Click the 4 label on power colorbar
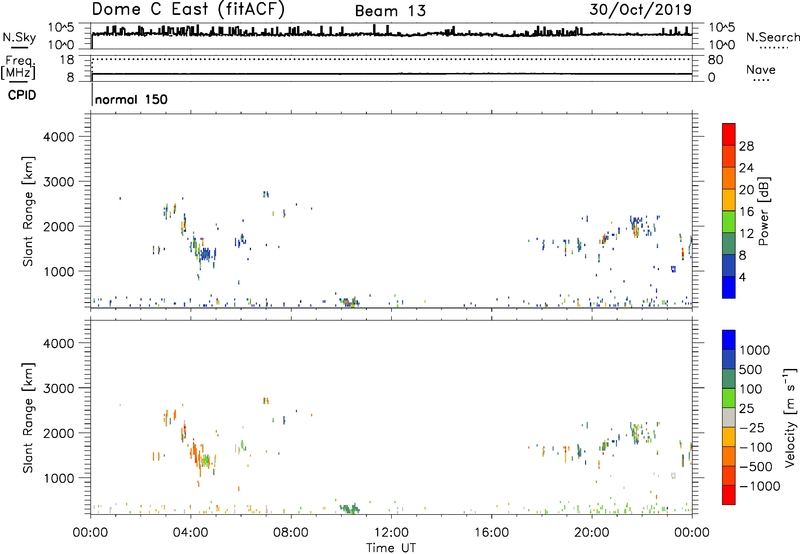 (x=742, y=277)
